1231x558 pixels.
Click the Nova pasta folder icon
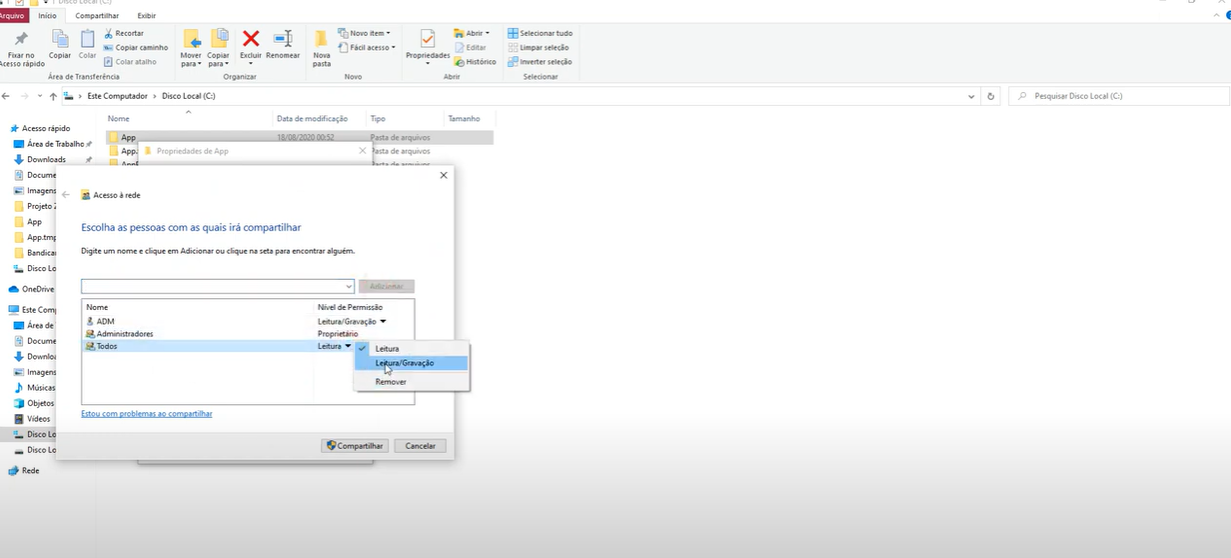tap(321, 40)
